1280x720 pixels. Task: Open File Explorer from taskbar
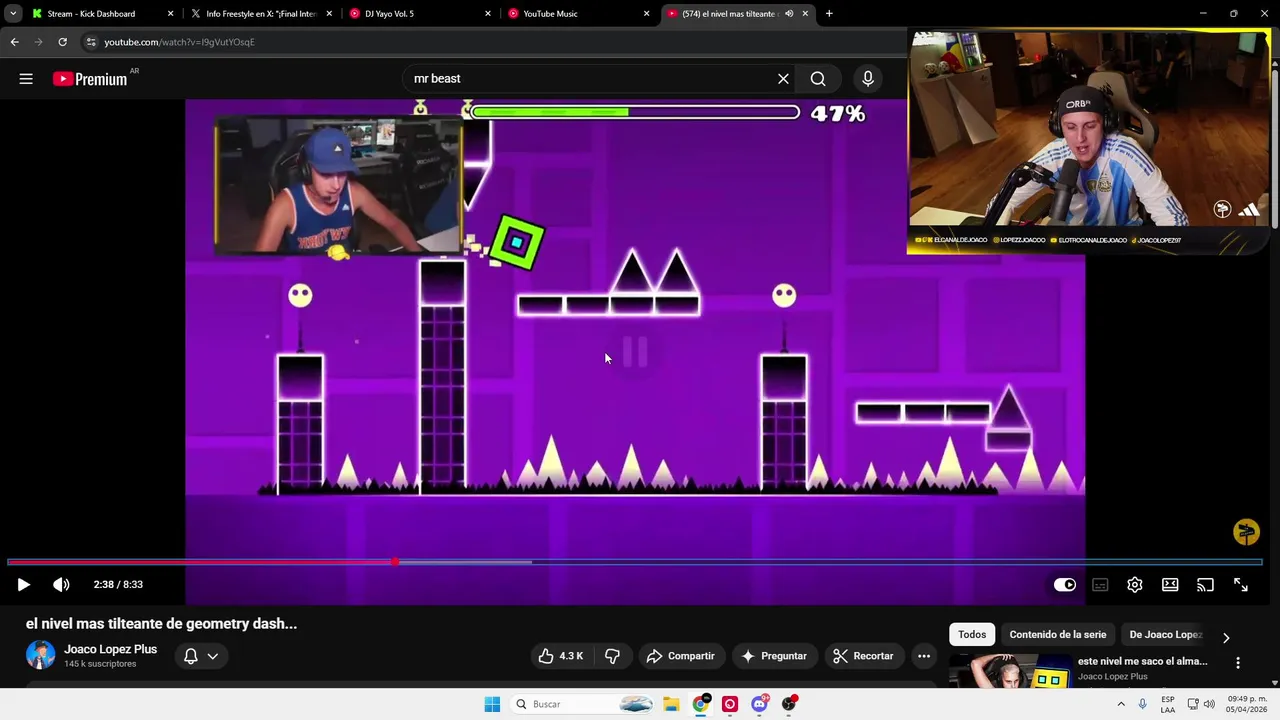point(671,704)
